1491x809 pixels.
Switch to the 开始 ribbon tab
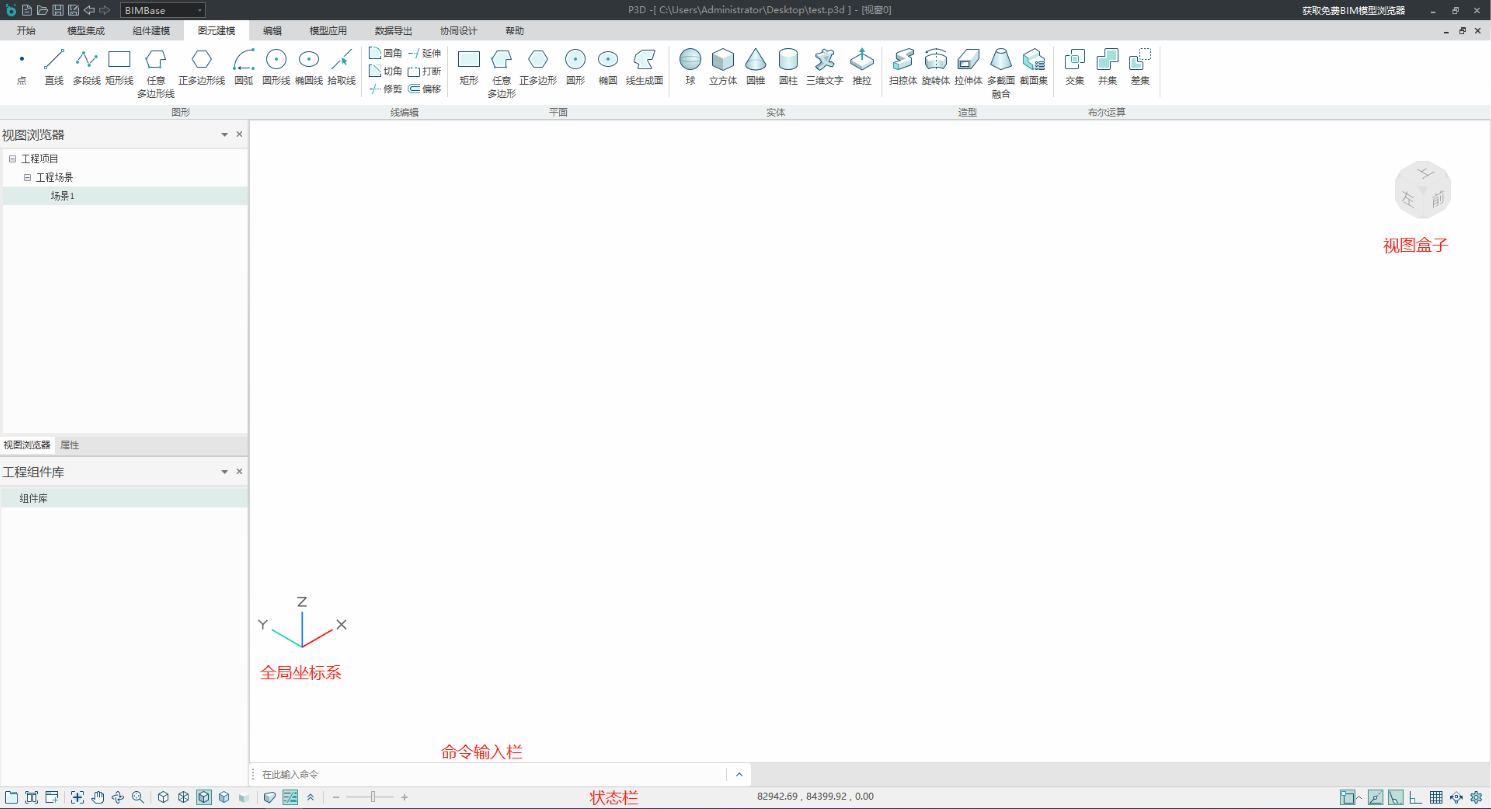point(26,31)
